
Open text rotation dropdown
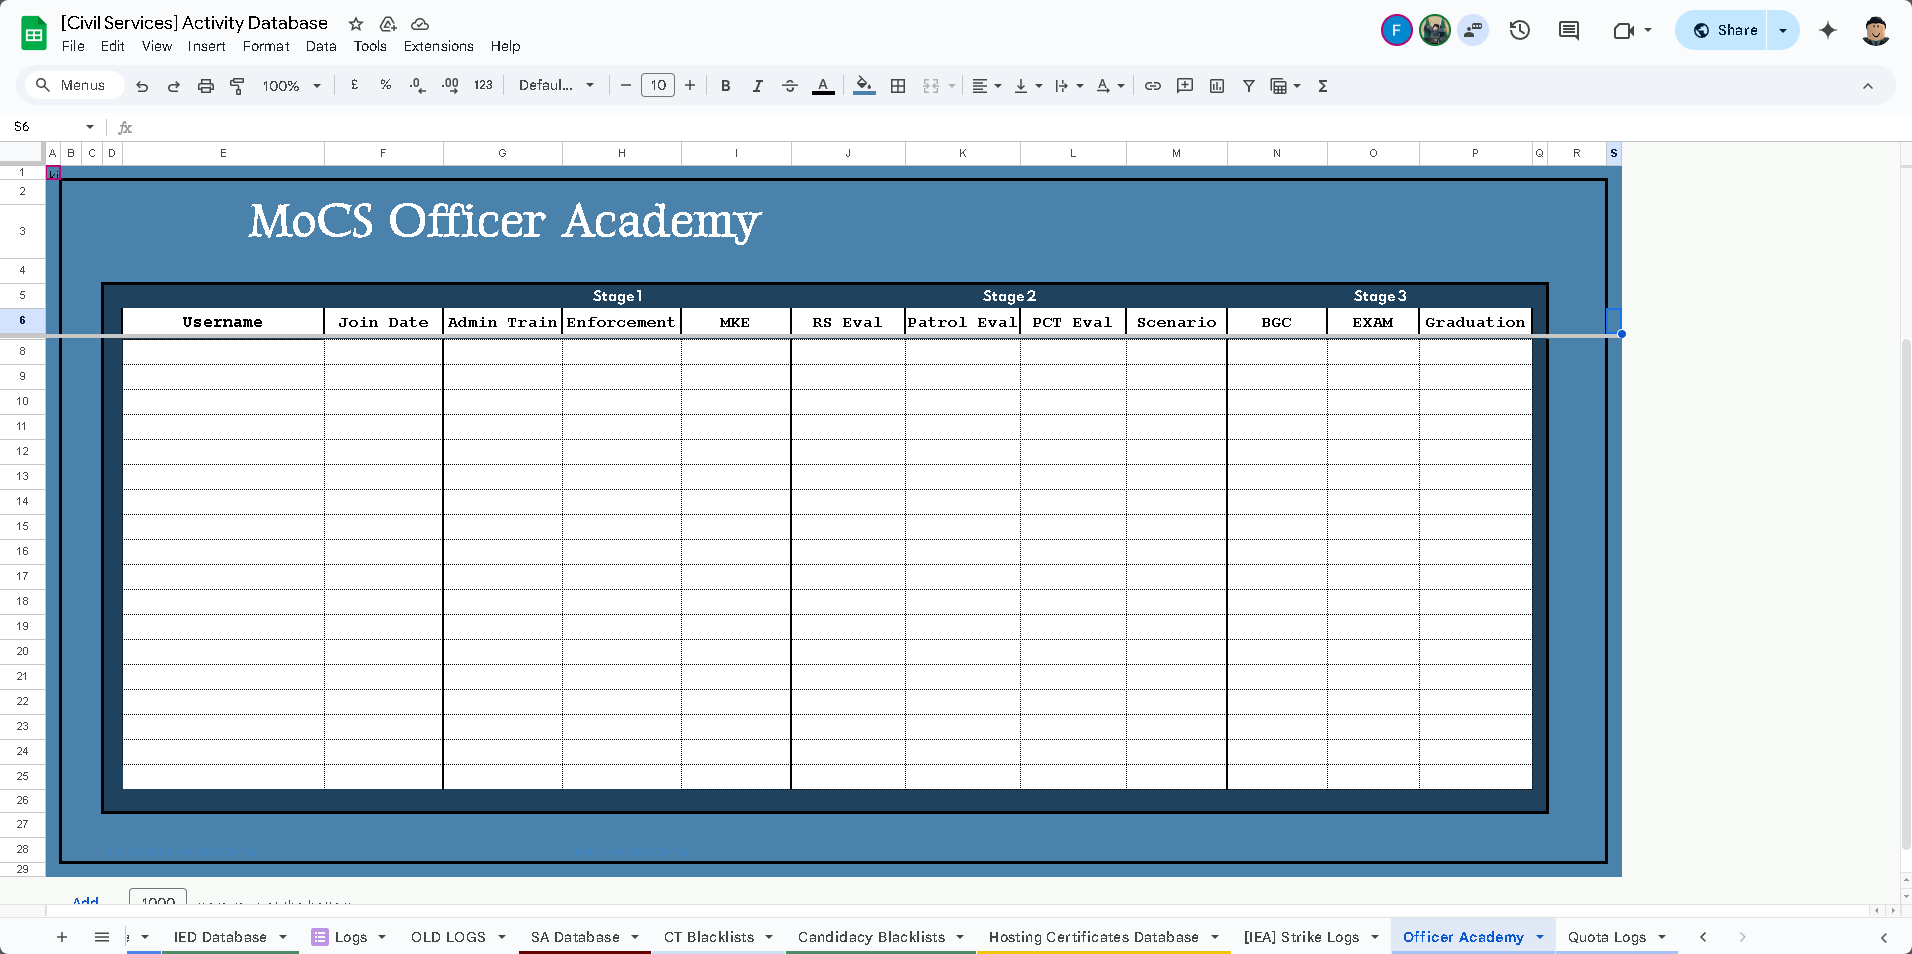[1110, 86]
